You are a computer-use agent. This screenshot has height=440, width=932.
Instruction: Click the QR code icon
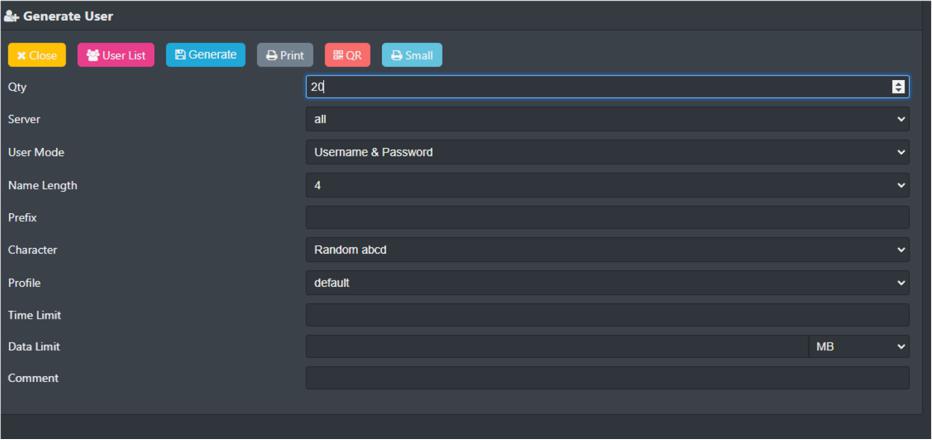338,56
